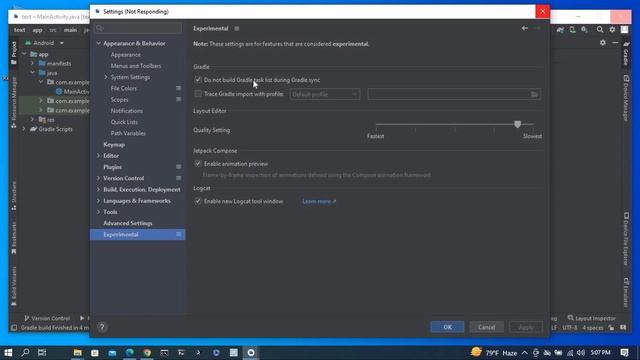Image resolution: width=640 pixels, height=360 pixels.
Task: Open Microsoft Edge from taskbar
Action: pos(130,353)
